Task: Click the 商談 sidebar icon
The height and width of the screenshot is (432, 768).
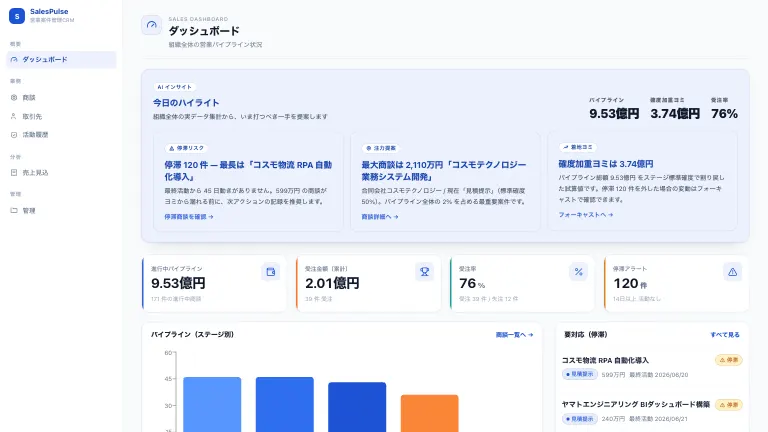Action: [x=14, y=97]
